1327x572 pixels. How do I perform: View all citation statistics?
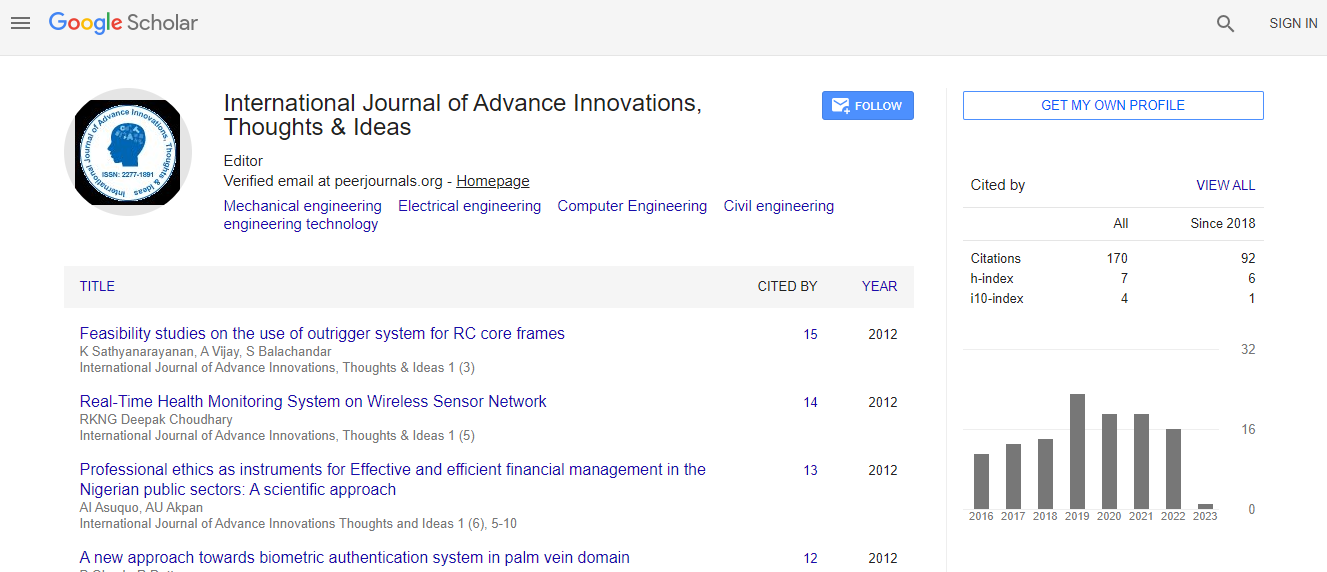point(1225,185)
